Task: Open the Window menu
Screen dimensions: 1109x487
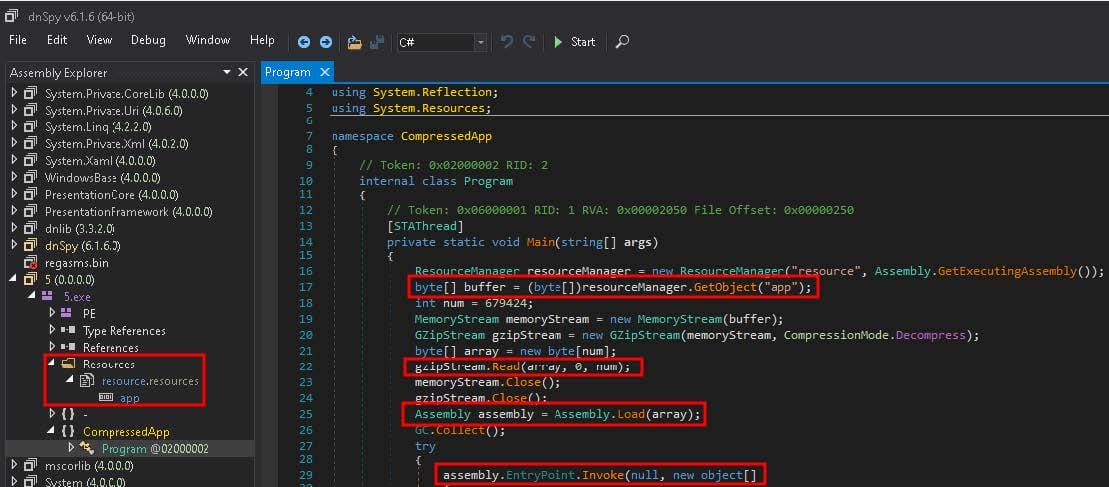Action: click(208, 40)
